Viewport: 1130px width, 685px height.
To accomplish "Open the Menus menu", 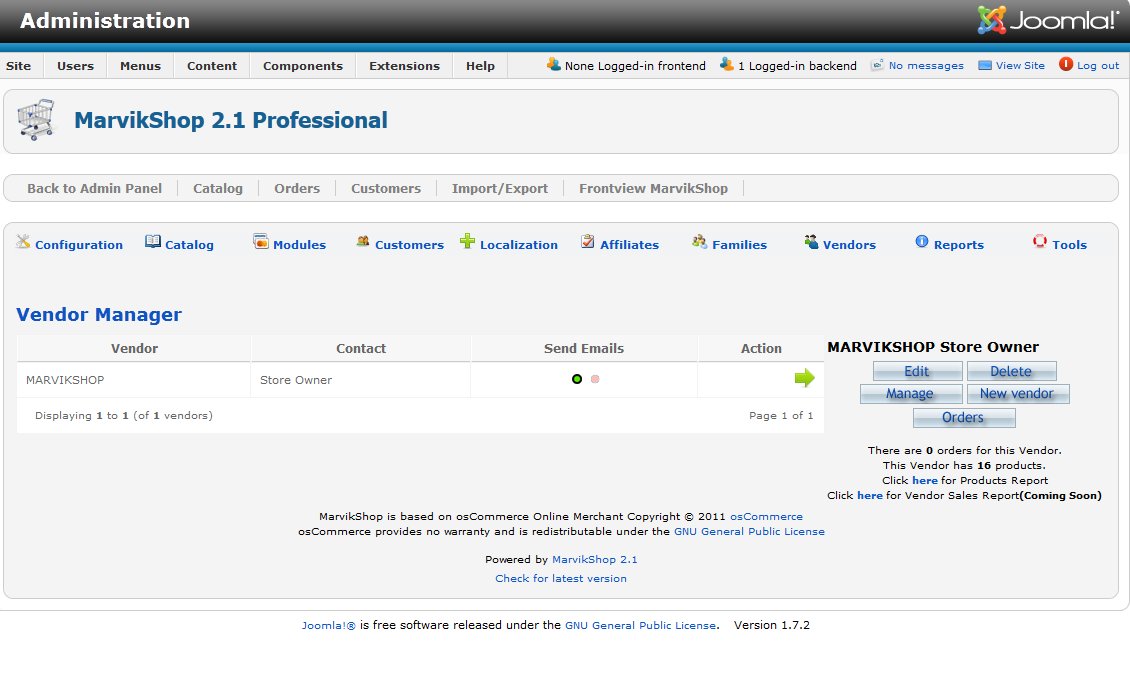I will 141,66.
